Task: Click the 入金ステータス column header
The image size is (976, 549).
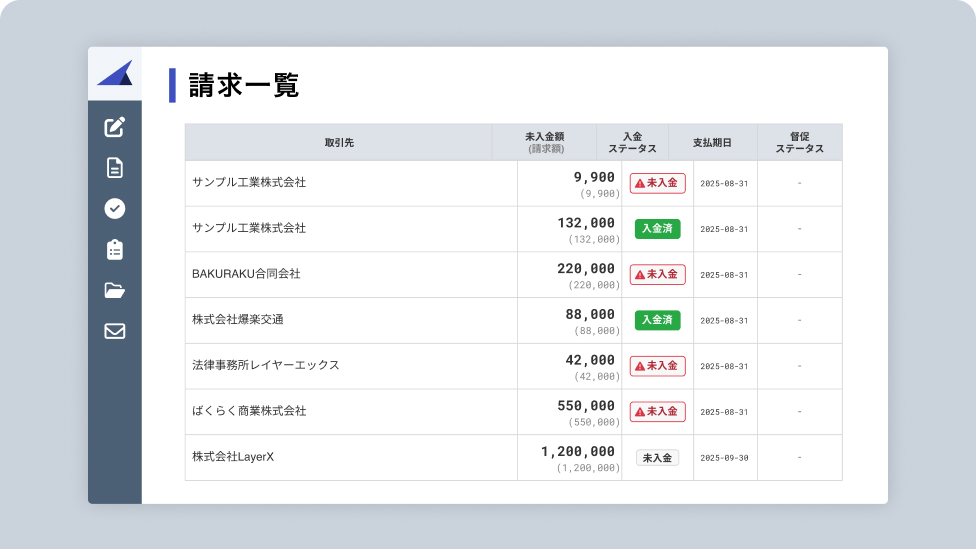Action: [632, 143]
